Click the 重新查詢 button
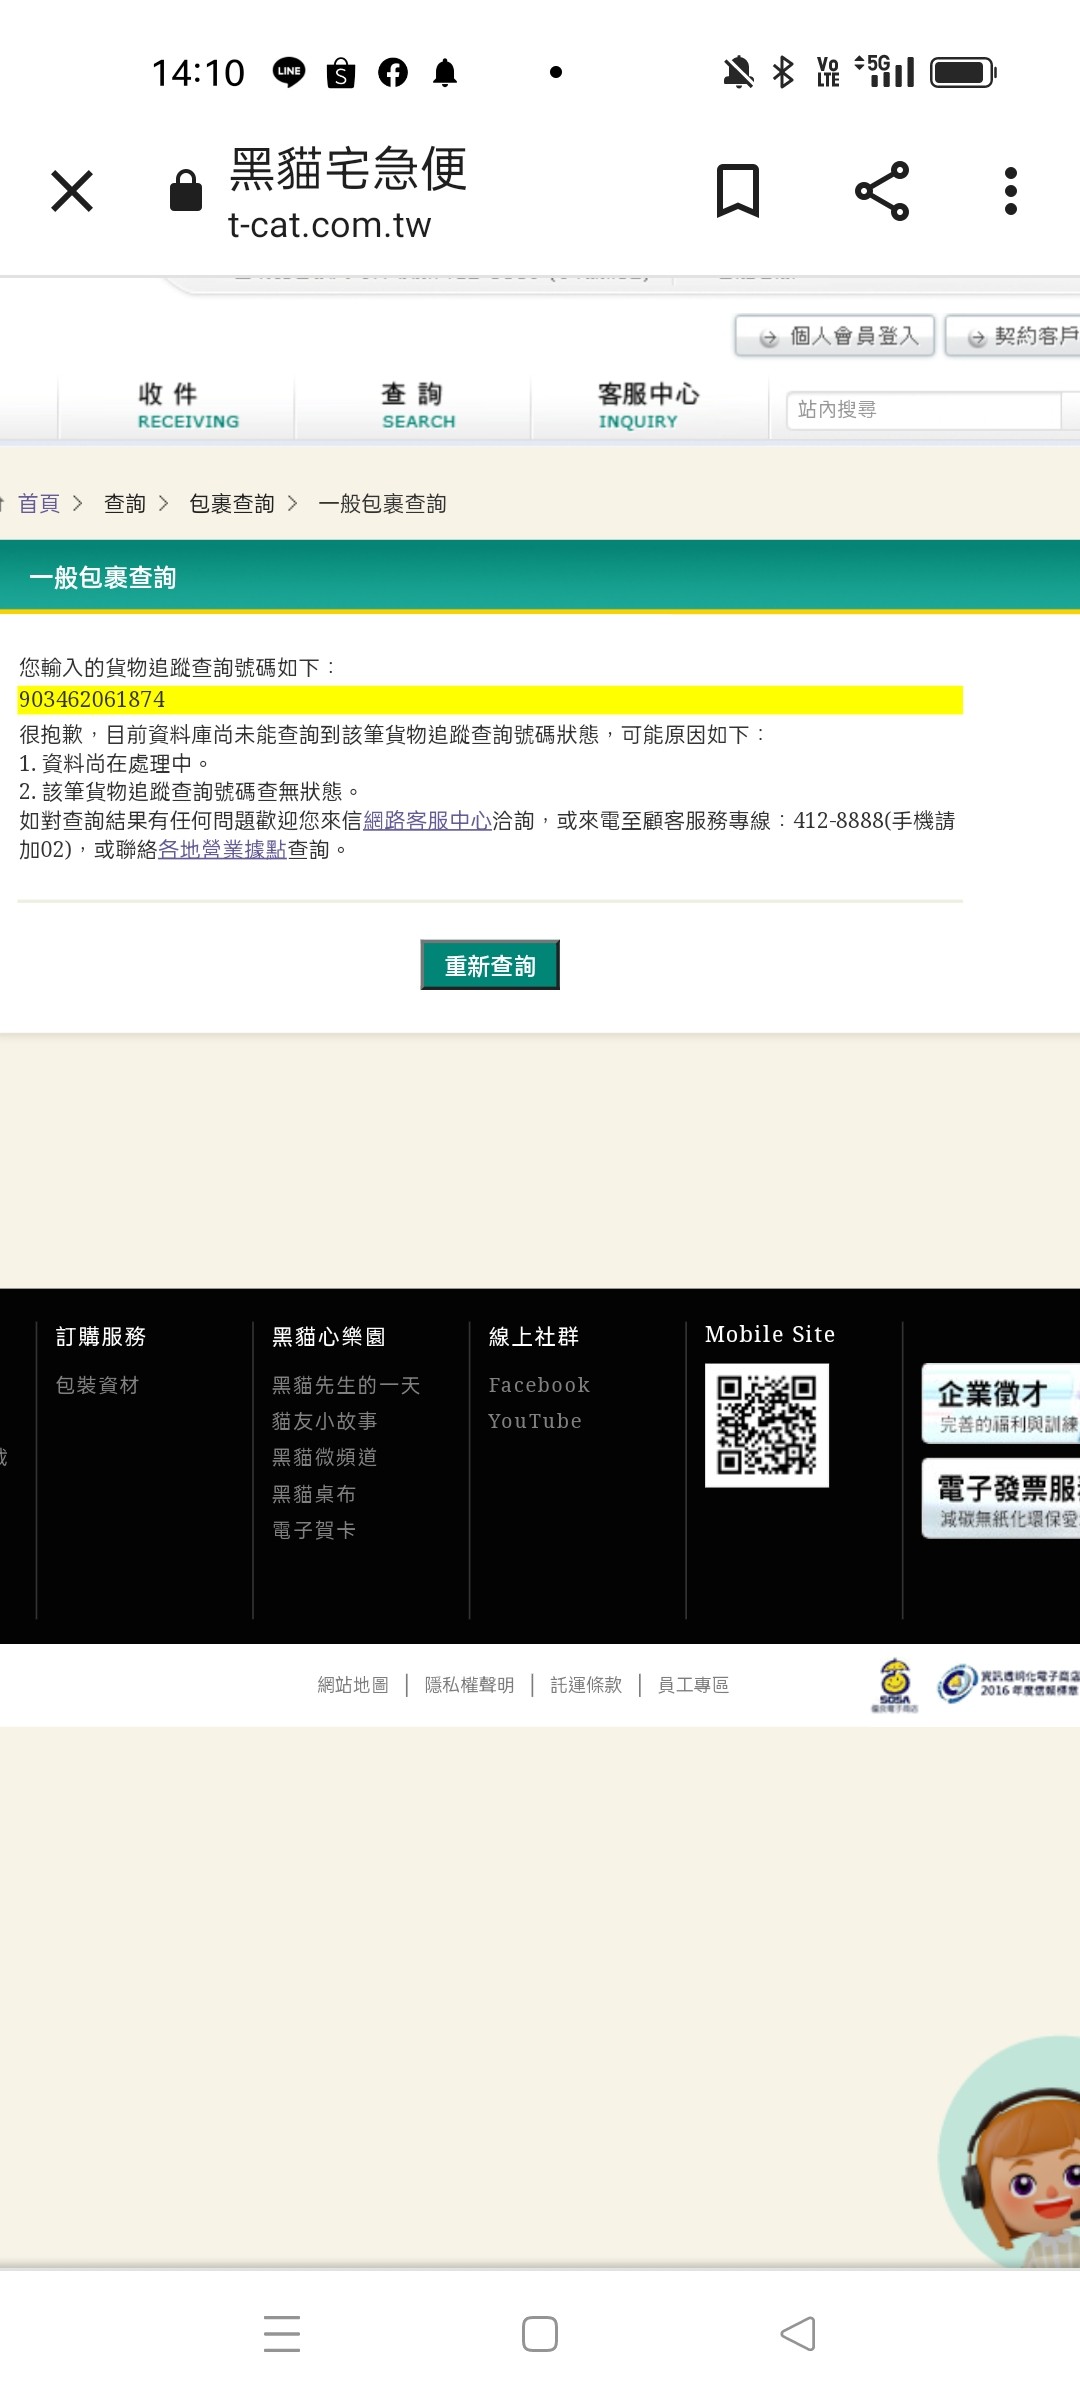This screenshot has height=2400, width=1080. pos(490,965)
